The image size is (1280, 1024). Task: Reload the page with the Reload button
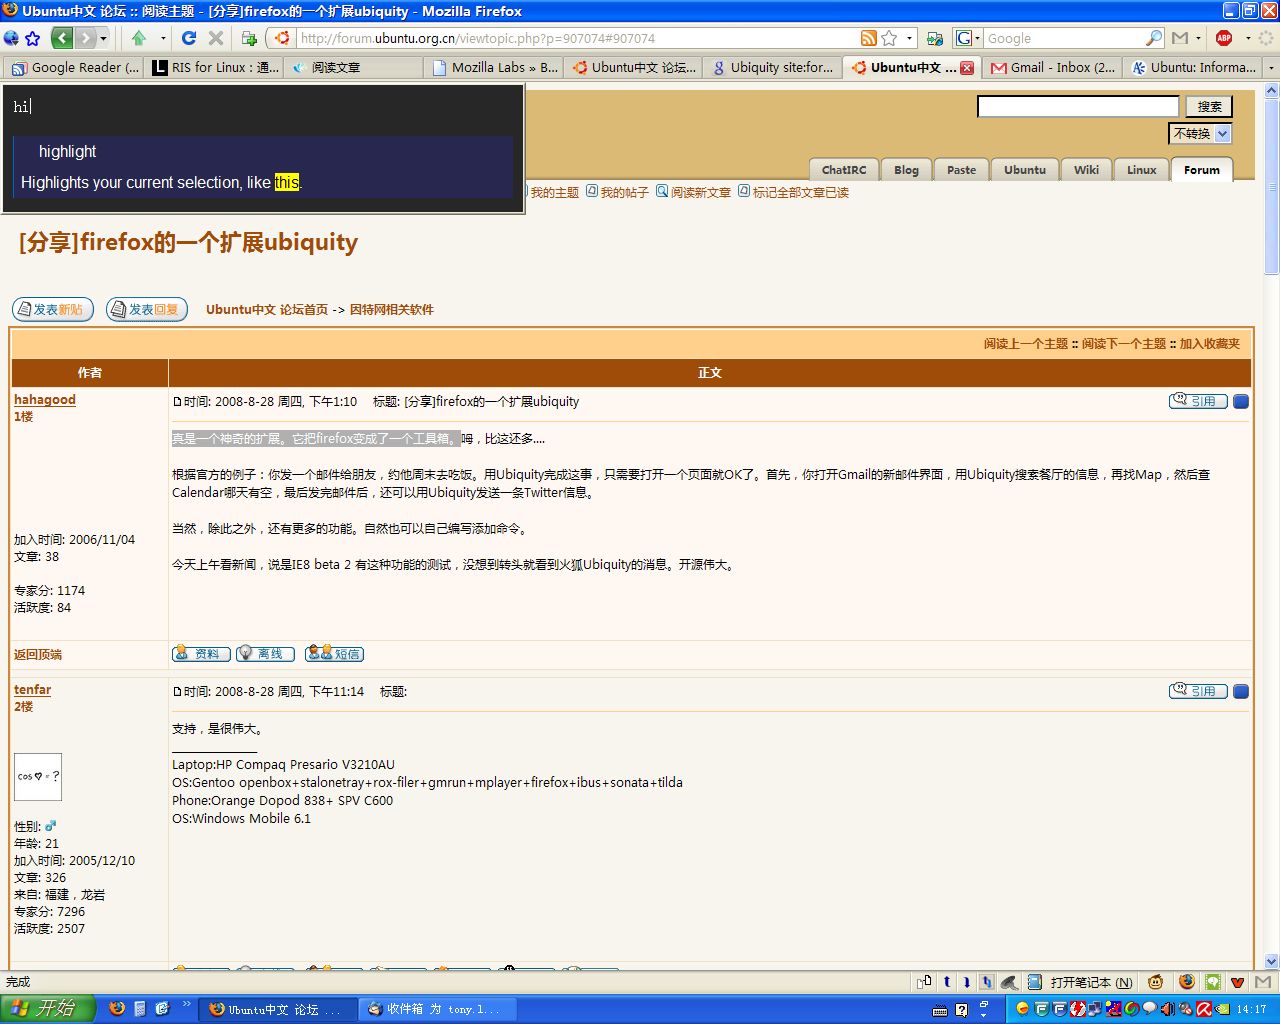tap(189, 38)
